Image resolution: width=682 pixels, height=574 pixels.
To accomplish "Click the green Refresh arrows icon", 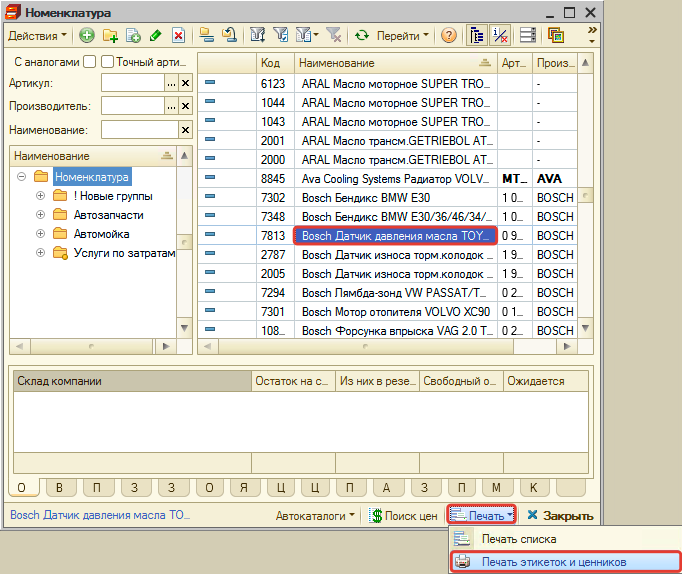I will point(362,35).
